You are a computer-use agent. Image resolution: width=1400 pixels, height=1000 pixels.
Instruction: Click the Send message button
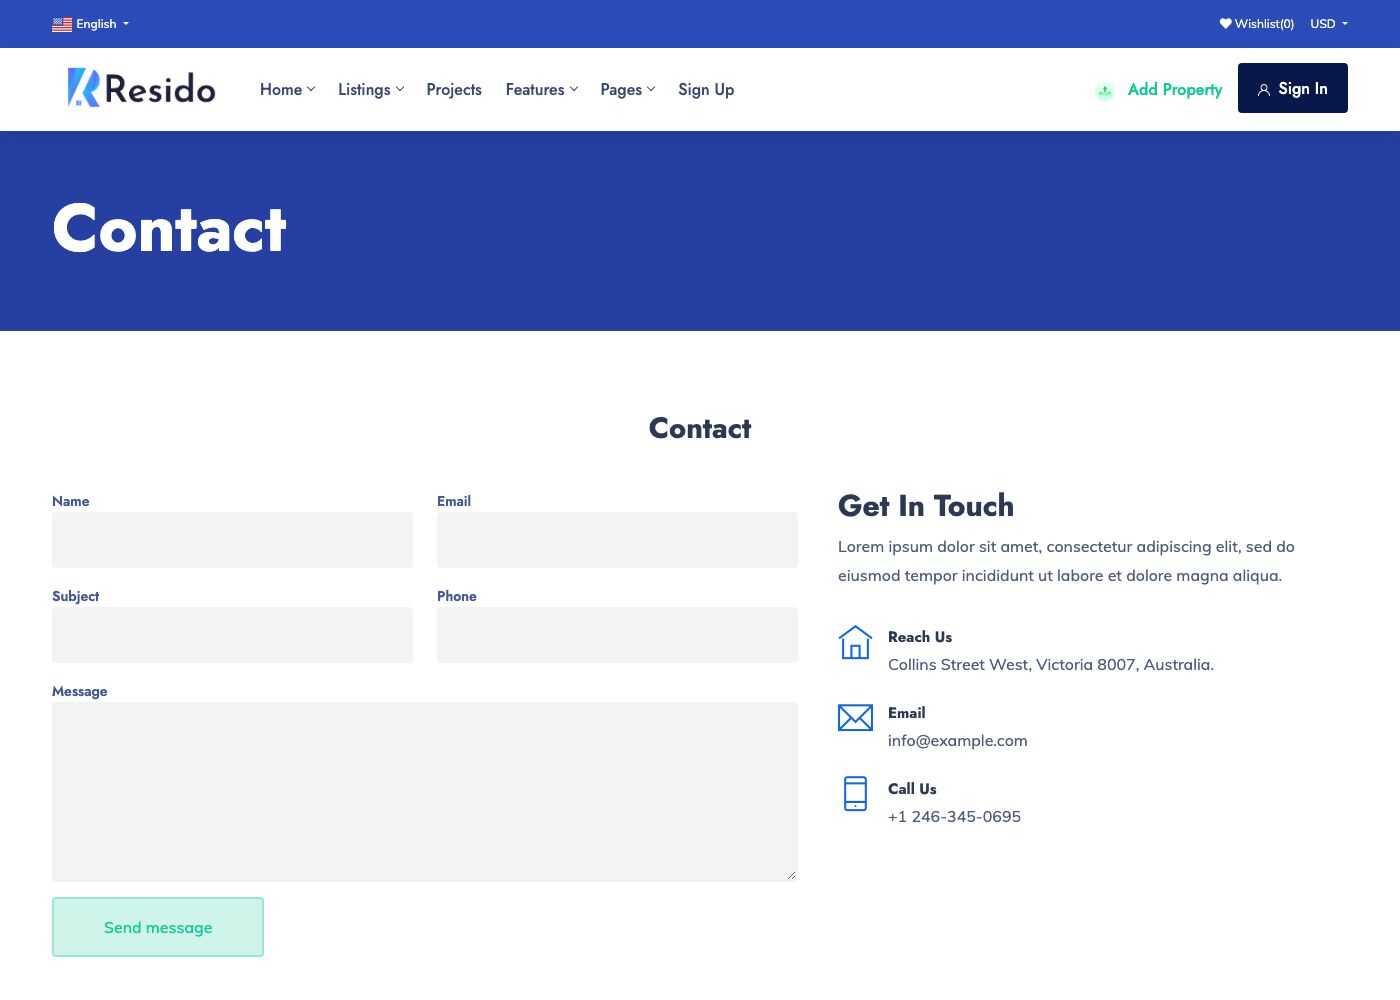tap(158, 927)
